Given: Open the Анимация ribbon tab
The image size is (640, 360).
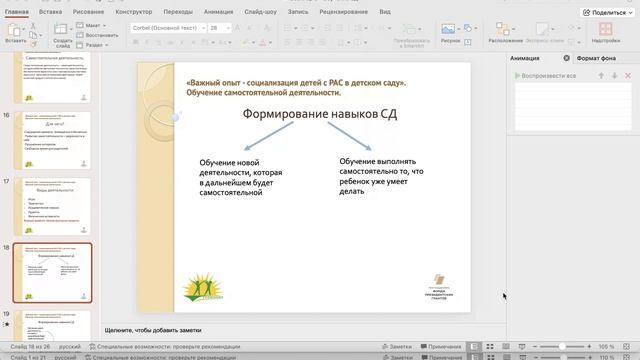Looking at the screenshot, I should [x=219, y=12].
